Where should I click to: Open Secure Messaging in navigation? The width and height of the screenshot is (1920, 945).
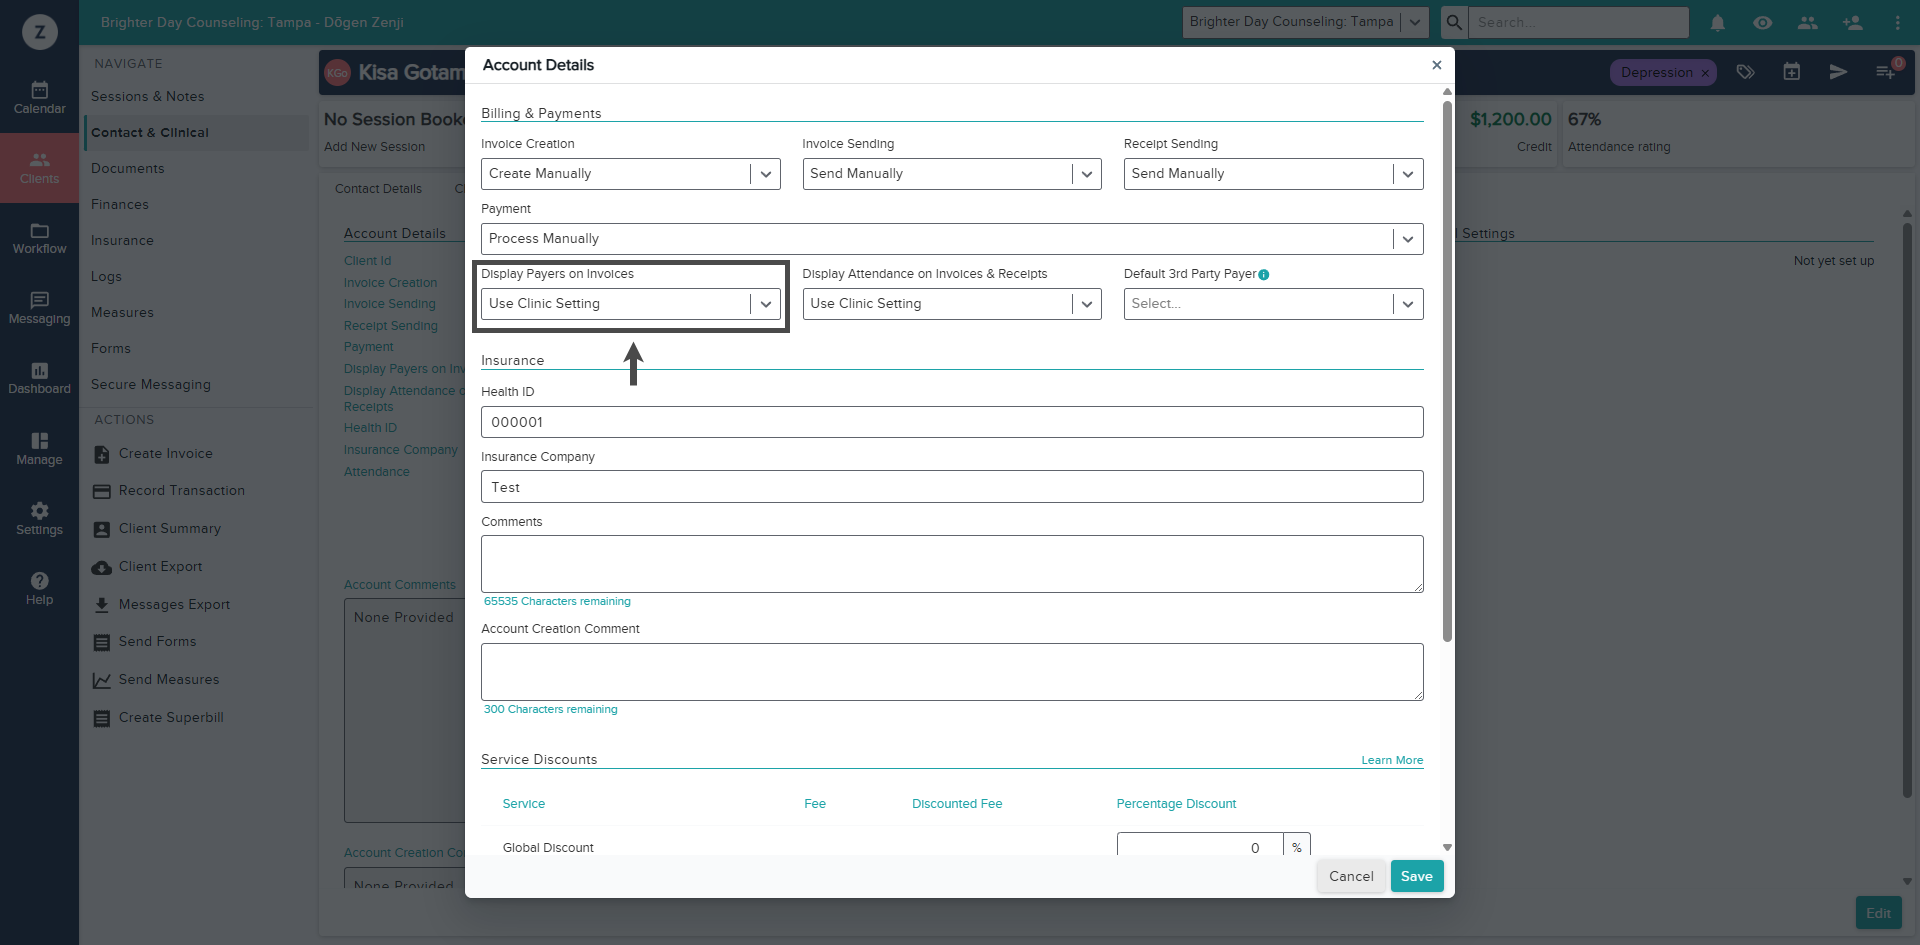[x=151, y=385]
